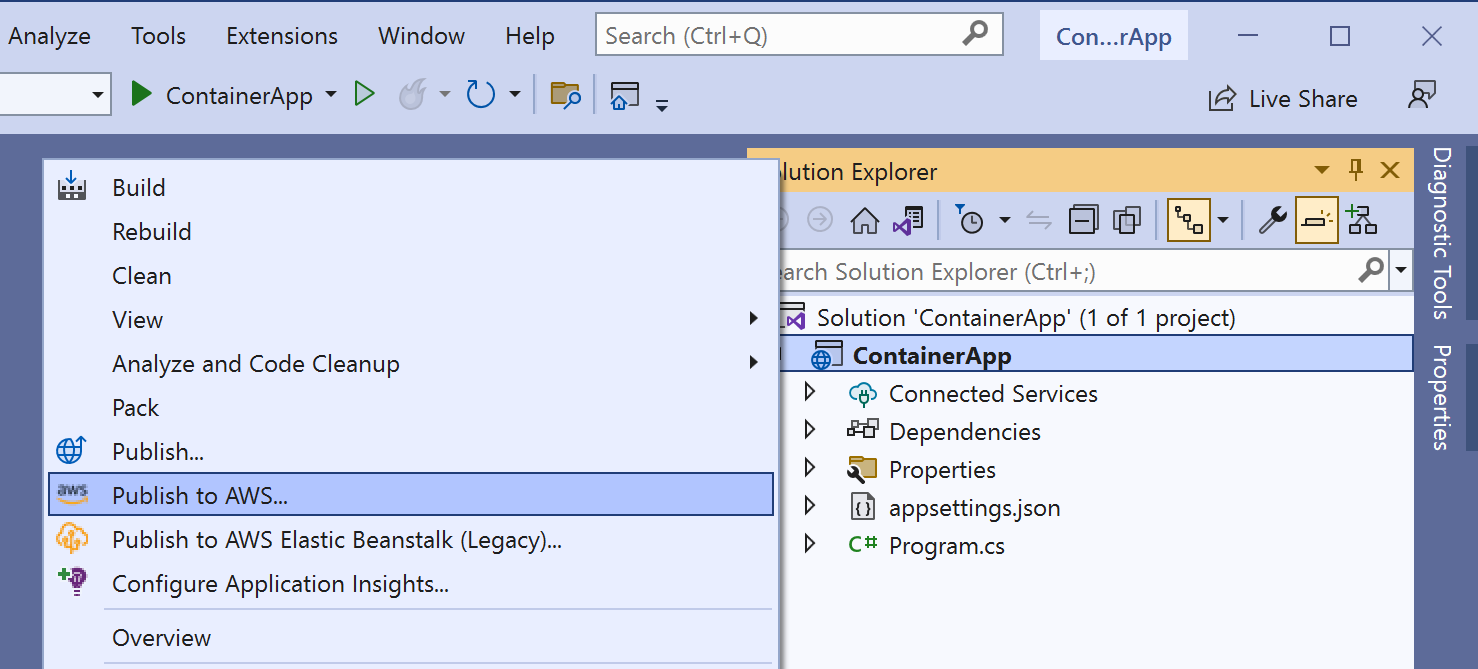Open the Diagnostic Tools side tab

[1441, 232]
